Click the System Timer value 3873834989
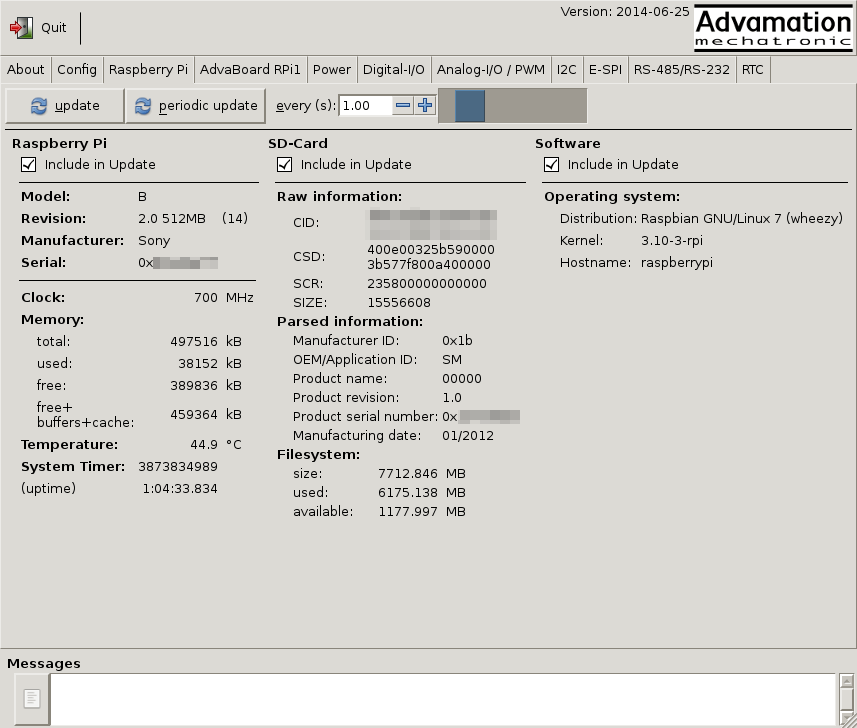Image resolution: width=857 pixels, height=728 pixels. pos(178,467)
